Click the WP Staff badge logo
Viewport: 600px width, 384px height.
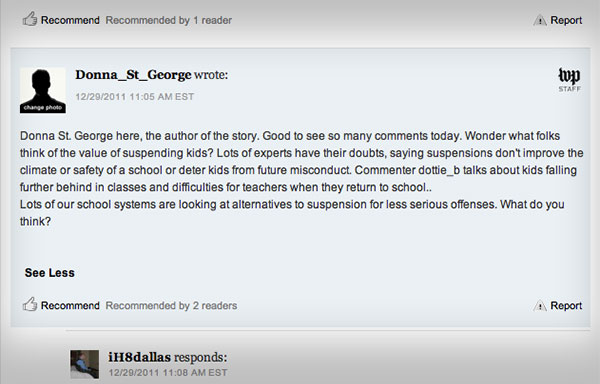tap(569, 80)
